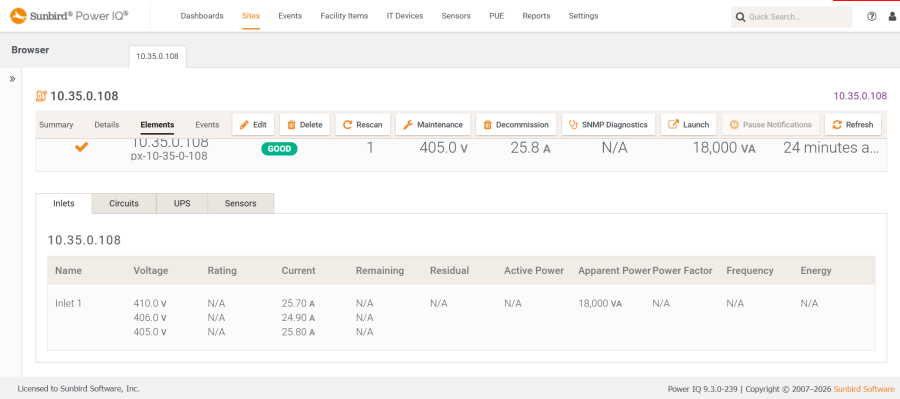Switch to the Sensors tab
Viewport: 900px width, 399px height.
240,203
